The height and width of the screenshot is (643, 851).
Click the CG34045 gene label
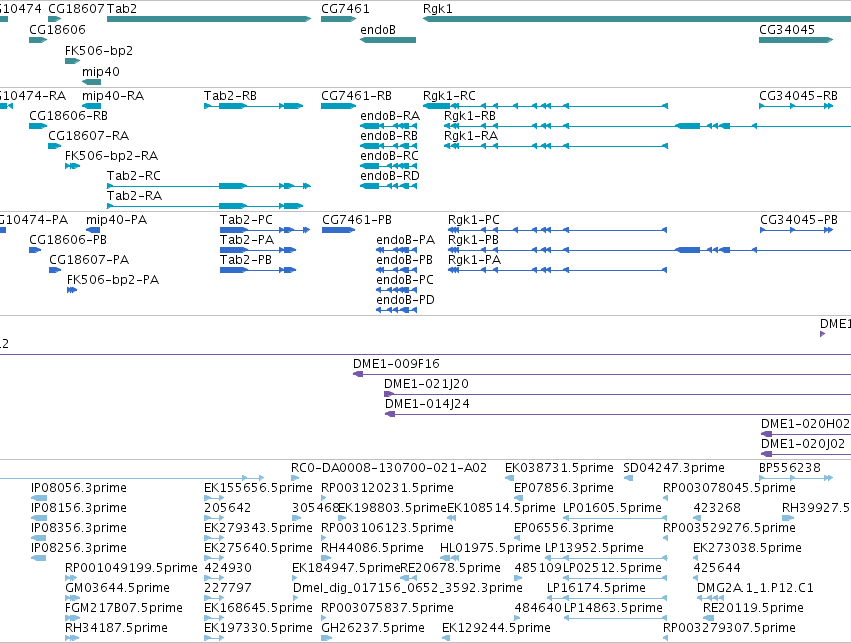[x=787, y=29]
